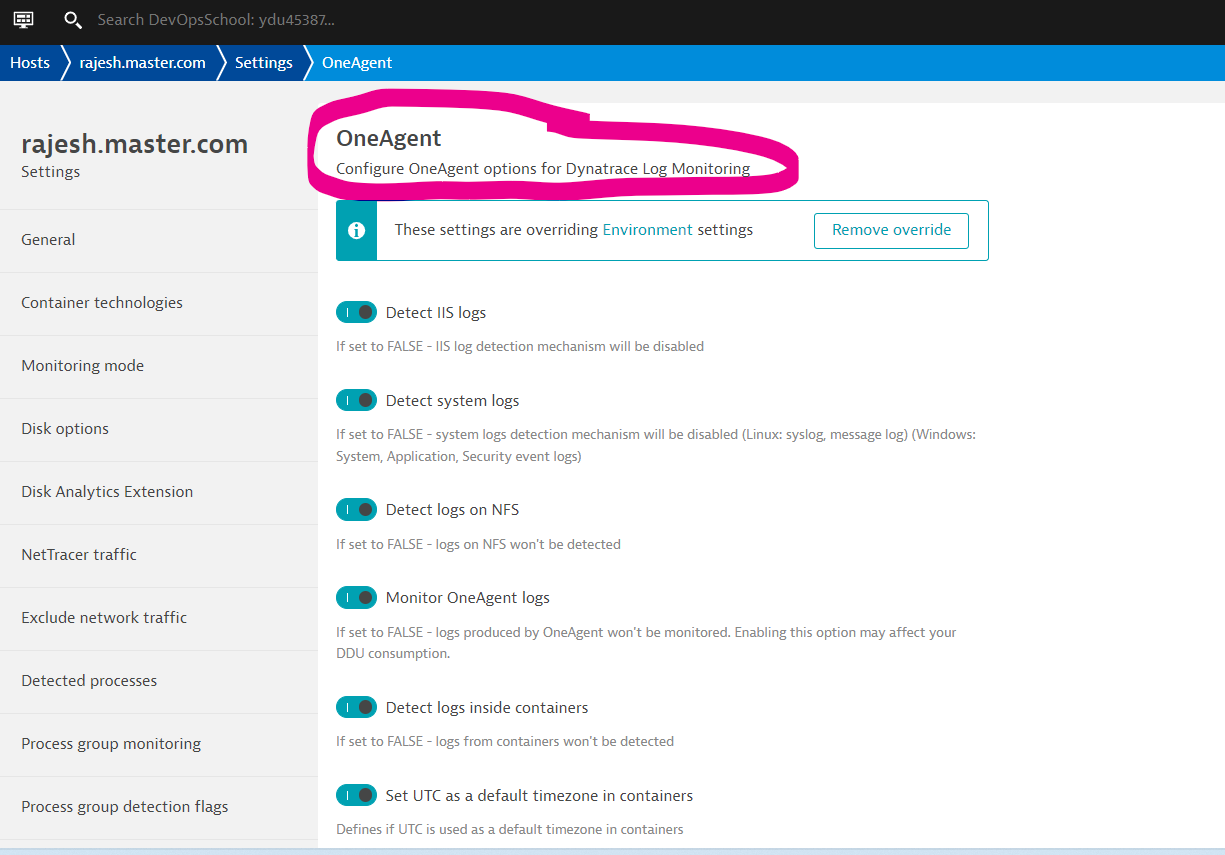1225x855 pixels.
Task: Click the IIS log detection description text
Action: [520, 347]
